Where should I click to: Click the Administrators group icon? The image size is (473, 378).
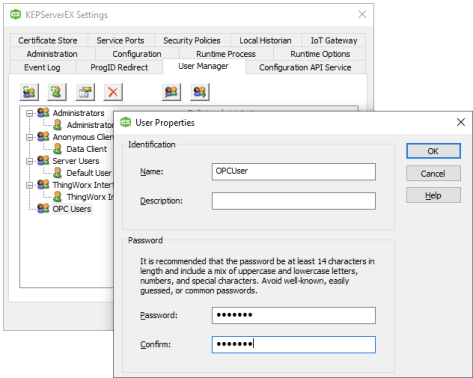pos(43,113)
